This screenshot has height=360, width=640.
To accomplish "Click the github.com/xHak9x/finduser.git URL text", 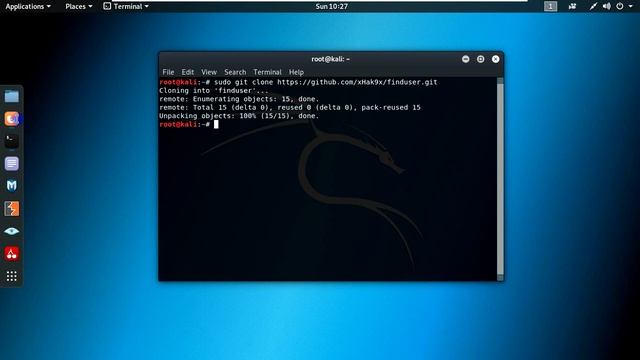I will [357, 82].
